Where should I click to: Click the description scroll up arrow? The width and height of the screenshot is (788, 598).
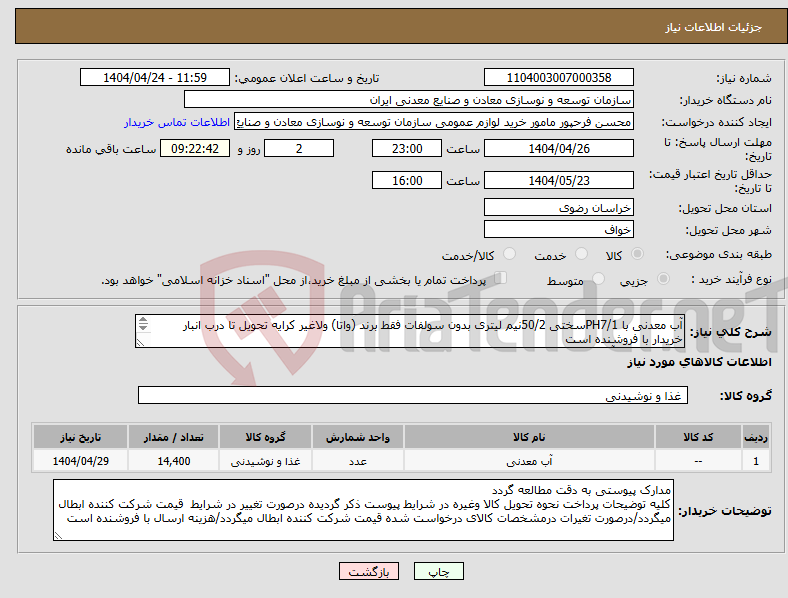point(143,320)
